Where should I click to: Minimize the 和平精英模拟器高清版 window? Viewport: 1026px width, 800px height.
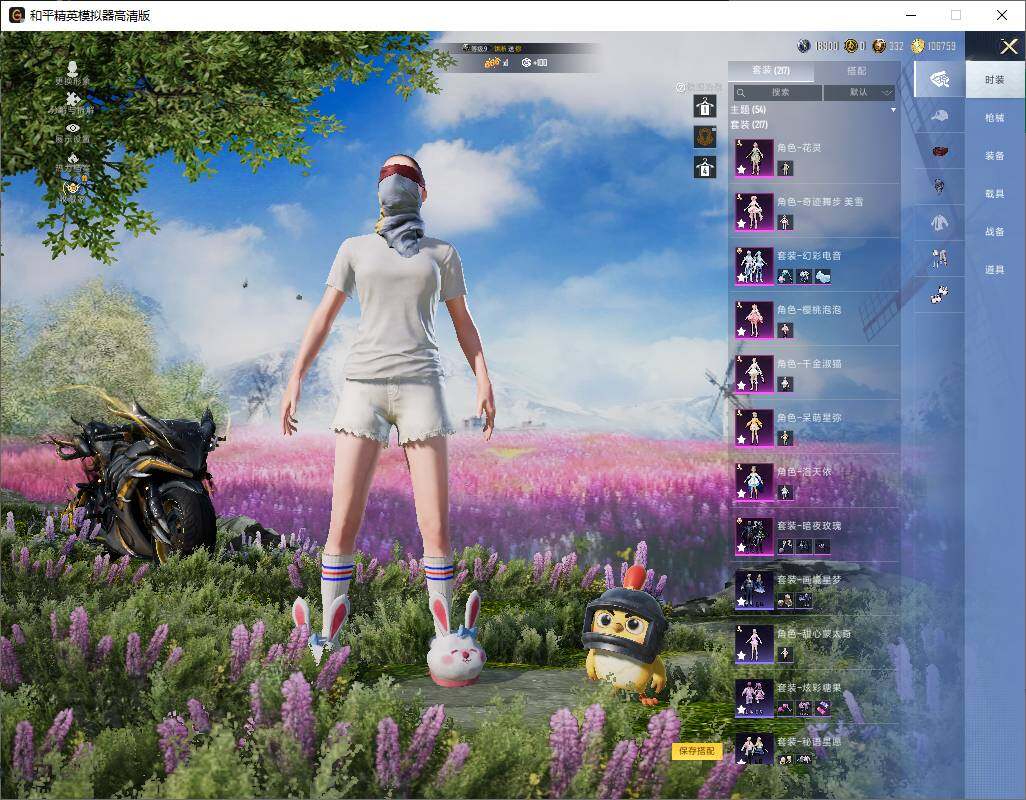click(x=911, y=15)
